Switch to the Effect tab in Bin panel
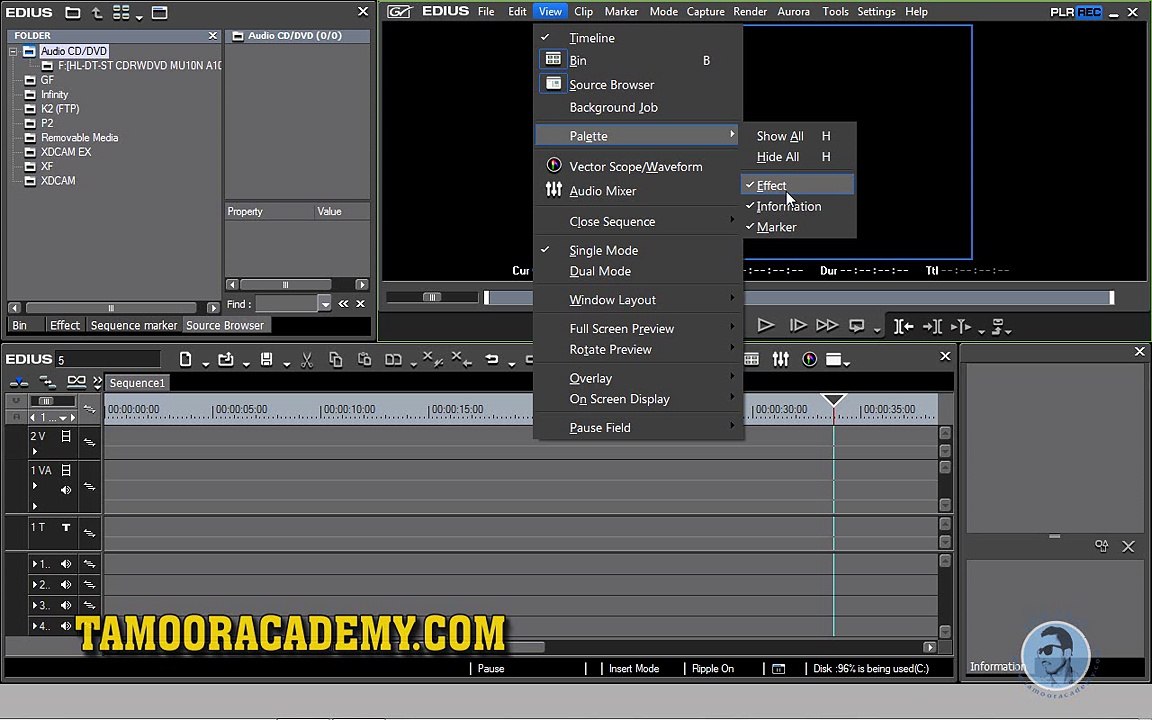The height and width of the screenshot is (720, 1152). (x=65, y=325)
